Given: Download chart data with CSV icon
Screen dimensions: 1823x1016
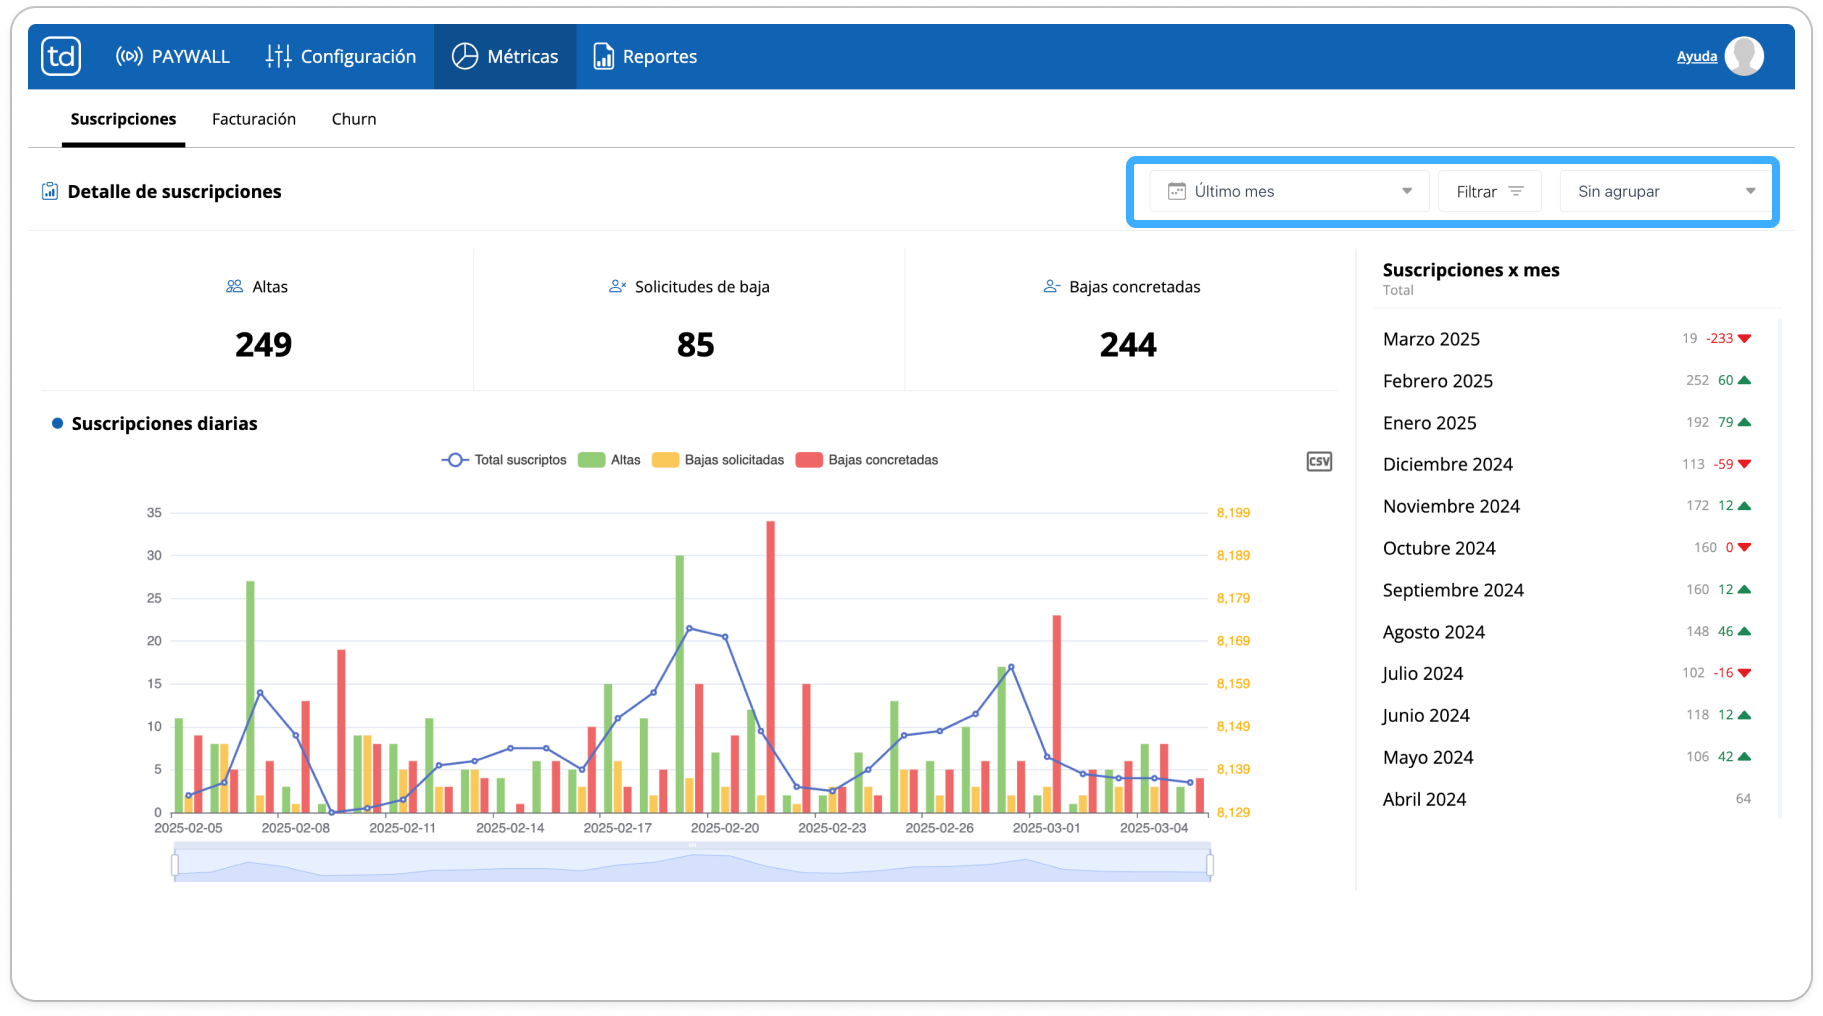Looking at the screenshot, I should point(1319,461).
